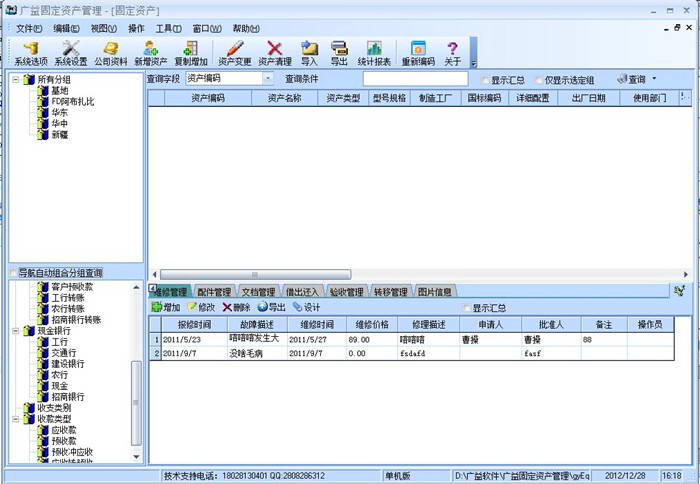
Task: Open 公司资料 toolbar icon
Action: click(110, 53)
